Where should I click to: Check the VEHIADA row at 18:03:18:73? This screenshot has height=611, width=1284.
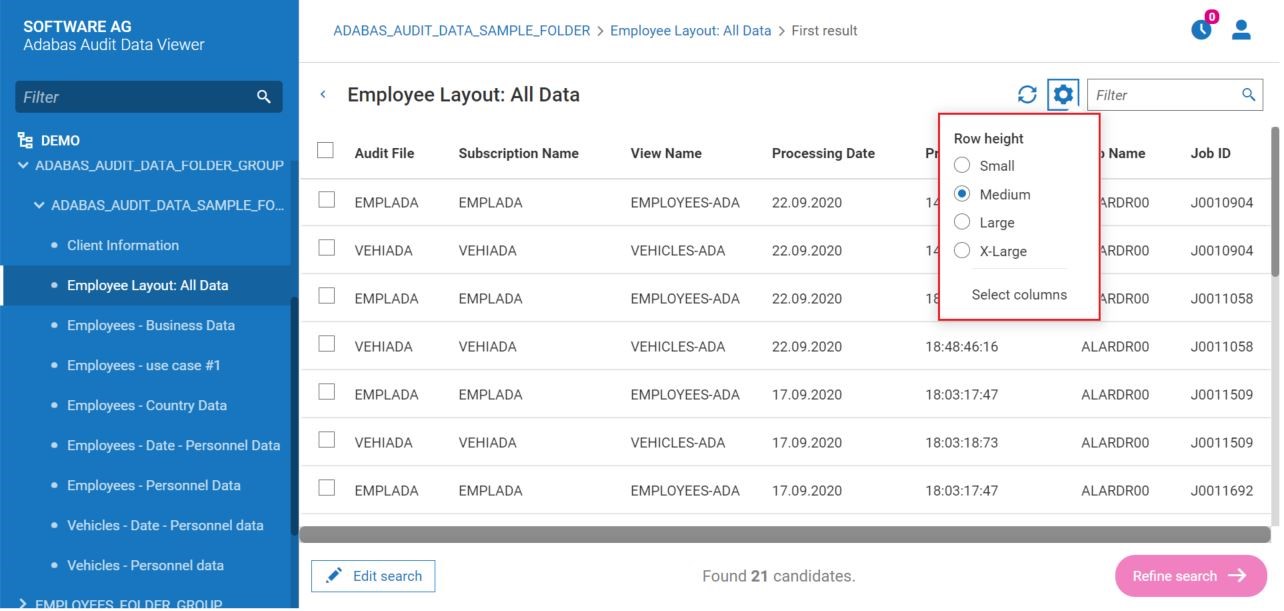pyautogui.click(x=326, y=440)
